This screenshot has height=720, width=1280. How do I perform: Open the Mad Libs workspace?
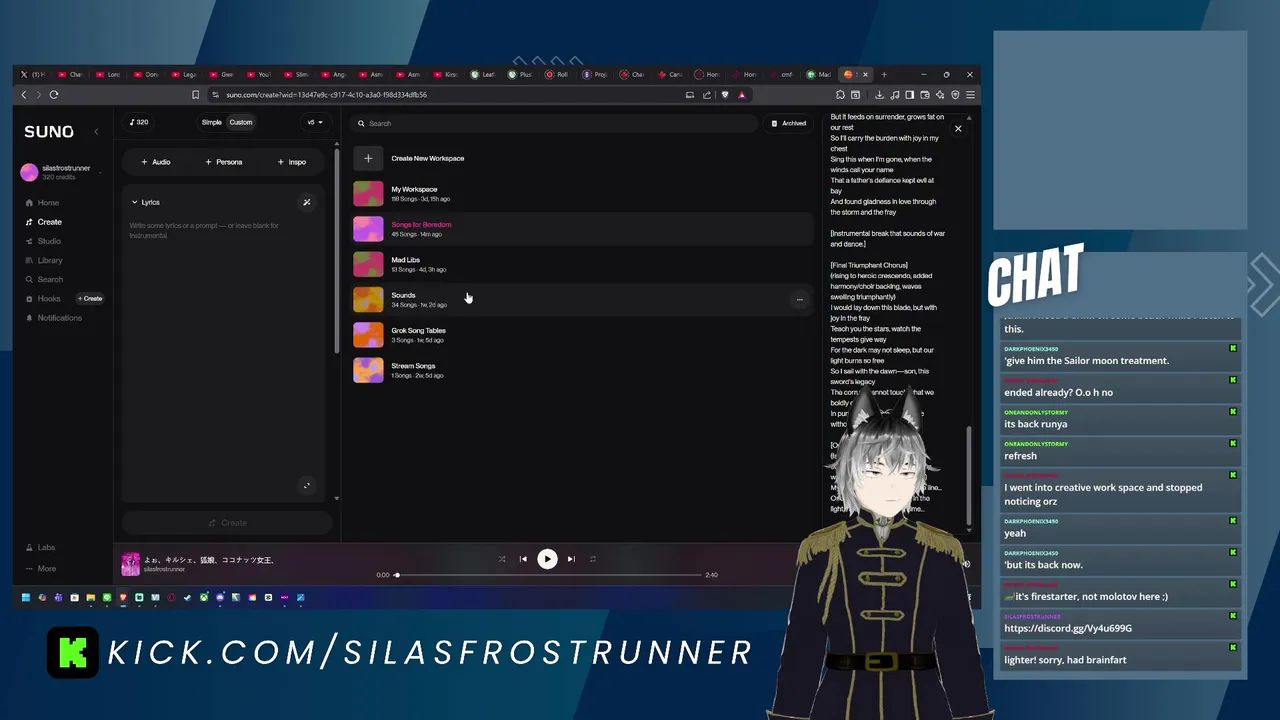point(585,264)
